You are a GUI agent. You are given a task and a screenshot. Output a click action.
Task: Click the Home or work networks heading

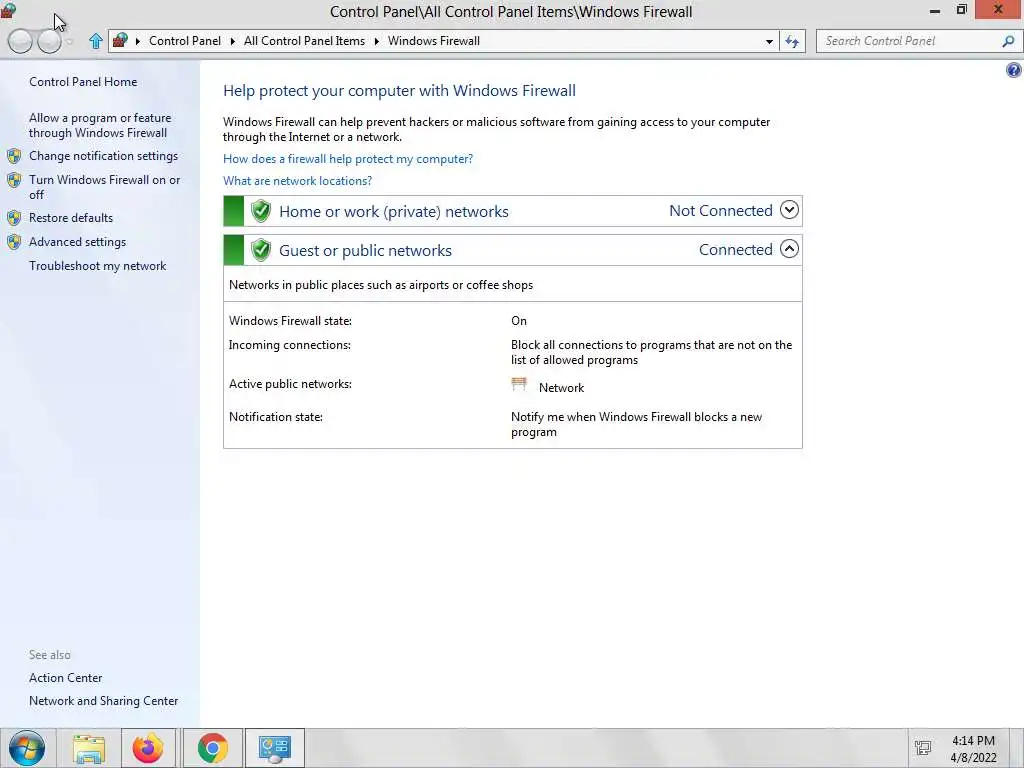point(394,212)
